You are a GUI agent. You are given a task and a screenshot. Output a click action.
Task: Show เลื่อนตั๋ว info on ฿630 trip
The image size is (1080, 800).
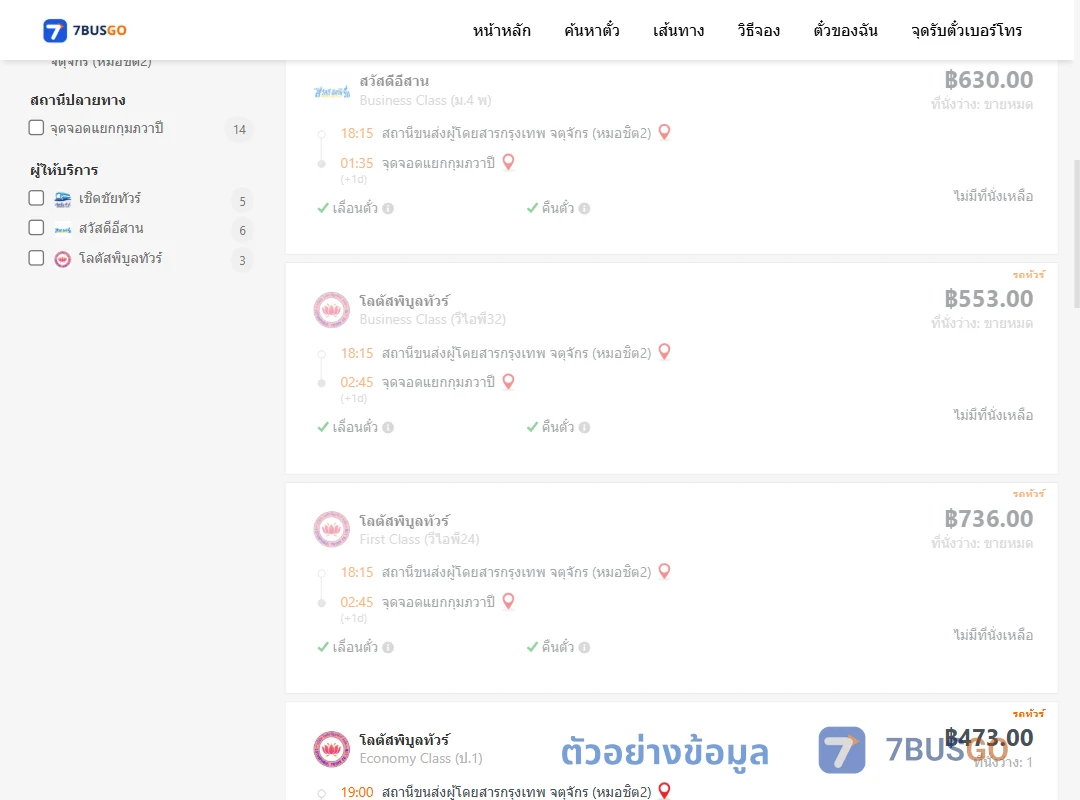click(x=388, y=208)
